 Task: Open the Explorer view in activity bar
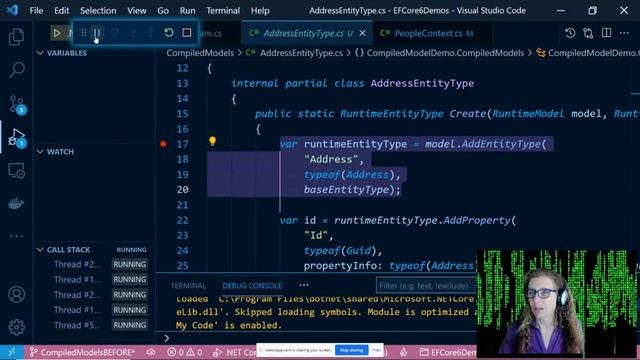click(x=16, y=37)
